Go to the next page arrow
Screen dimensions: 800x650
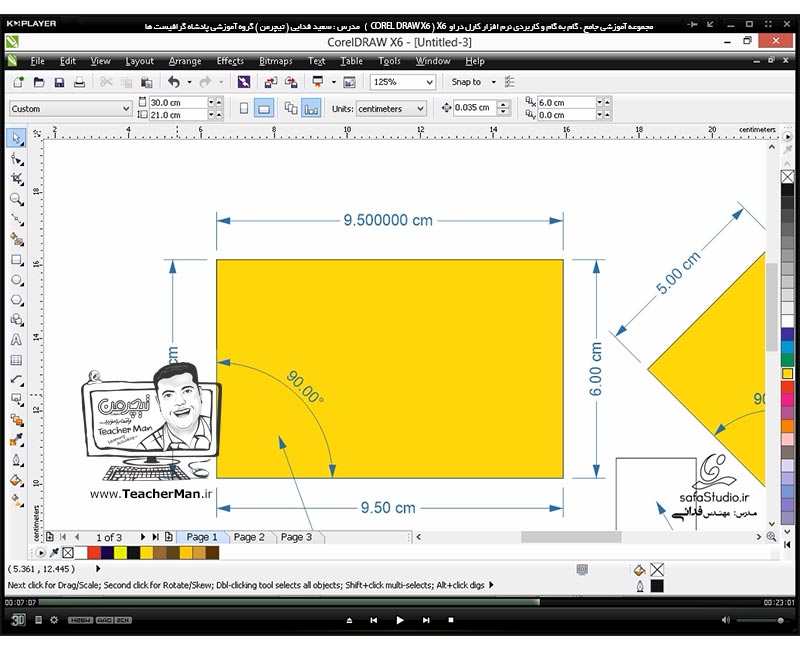[142, 537]
